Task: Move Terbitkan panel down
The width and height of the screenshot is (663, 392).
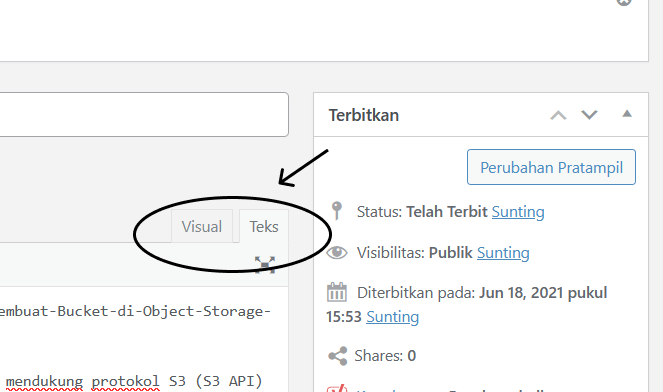Action: point(589,115)
